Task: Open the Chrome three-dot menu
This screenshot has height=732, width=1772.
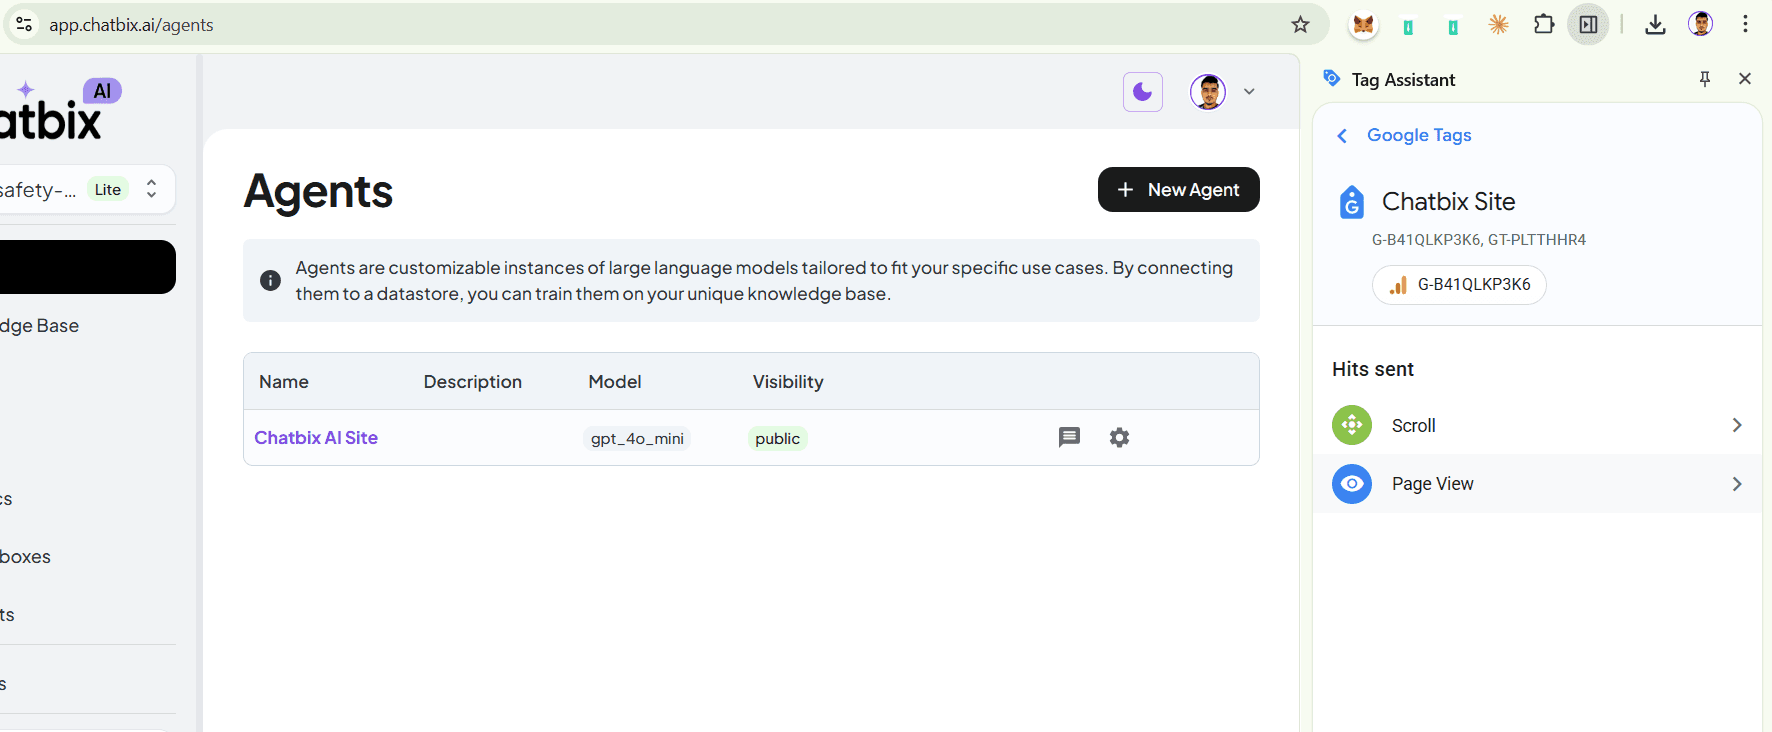Action: coord(1745,24)
